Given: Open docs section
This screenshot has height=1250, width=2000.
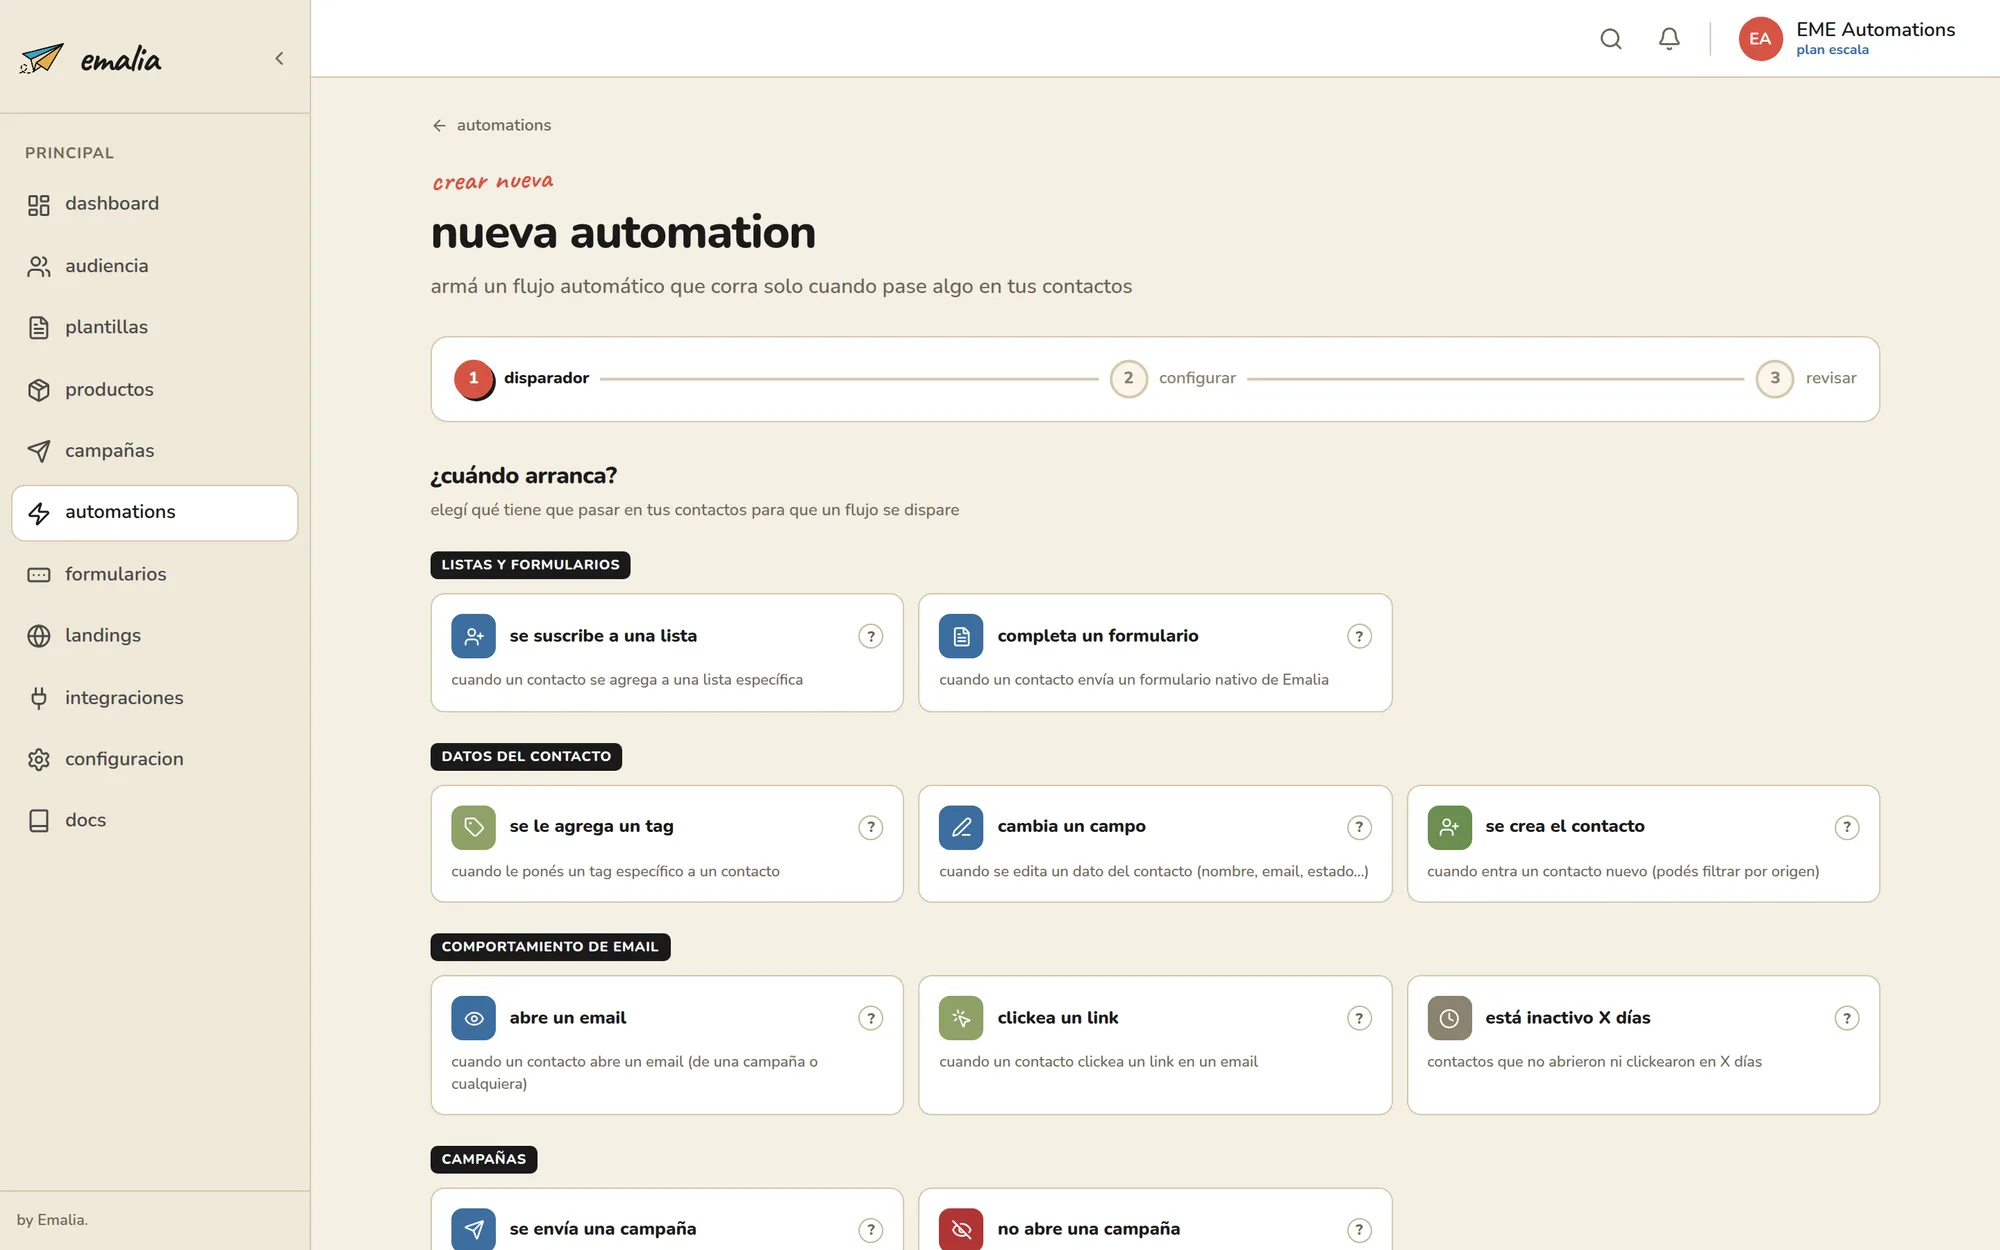Looking at the screenshot, I should pos(155,820).
